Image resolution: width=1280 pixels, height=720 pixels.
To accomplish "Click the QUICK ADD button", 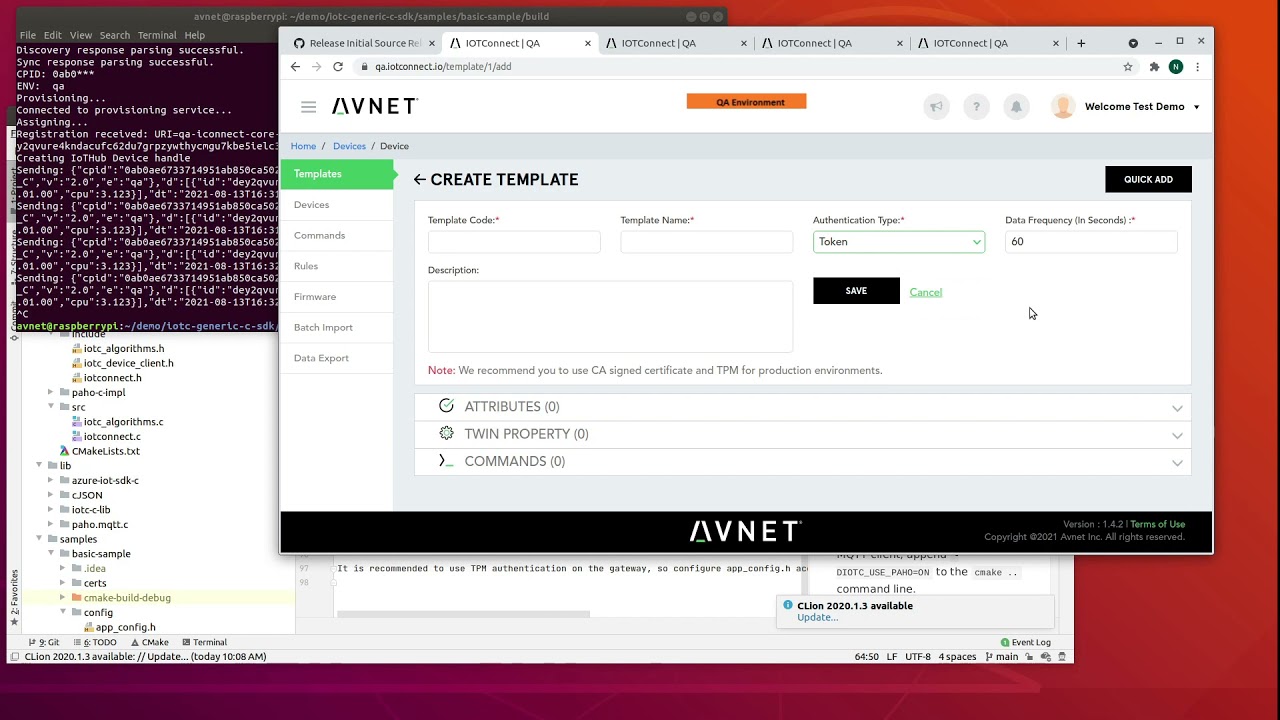I will tap(1148, 179).
